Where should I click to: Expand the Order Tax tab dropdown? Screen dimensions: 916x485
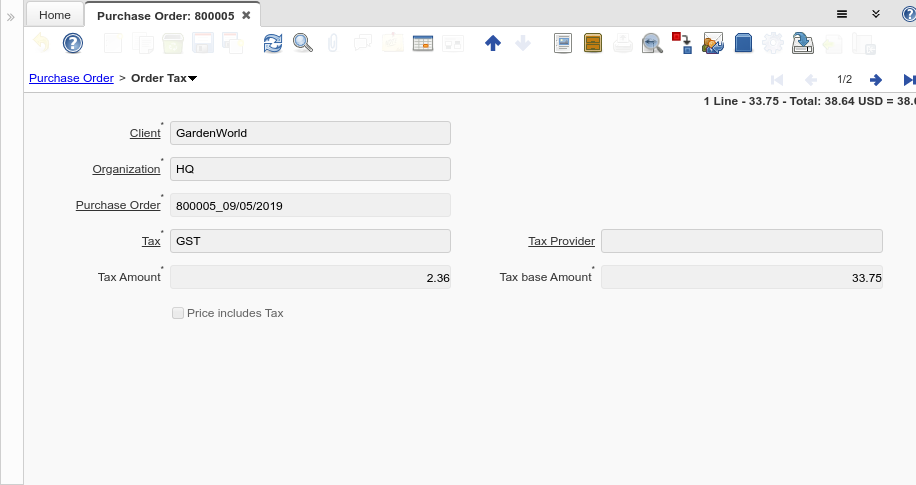pos(192,78)
